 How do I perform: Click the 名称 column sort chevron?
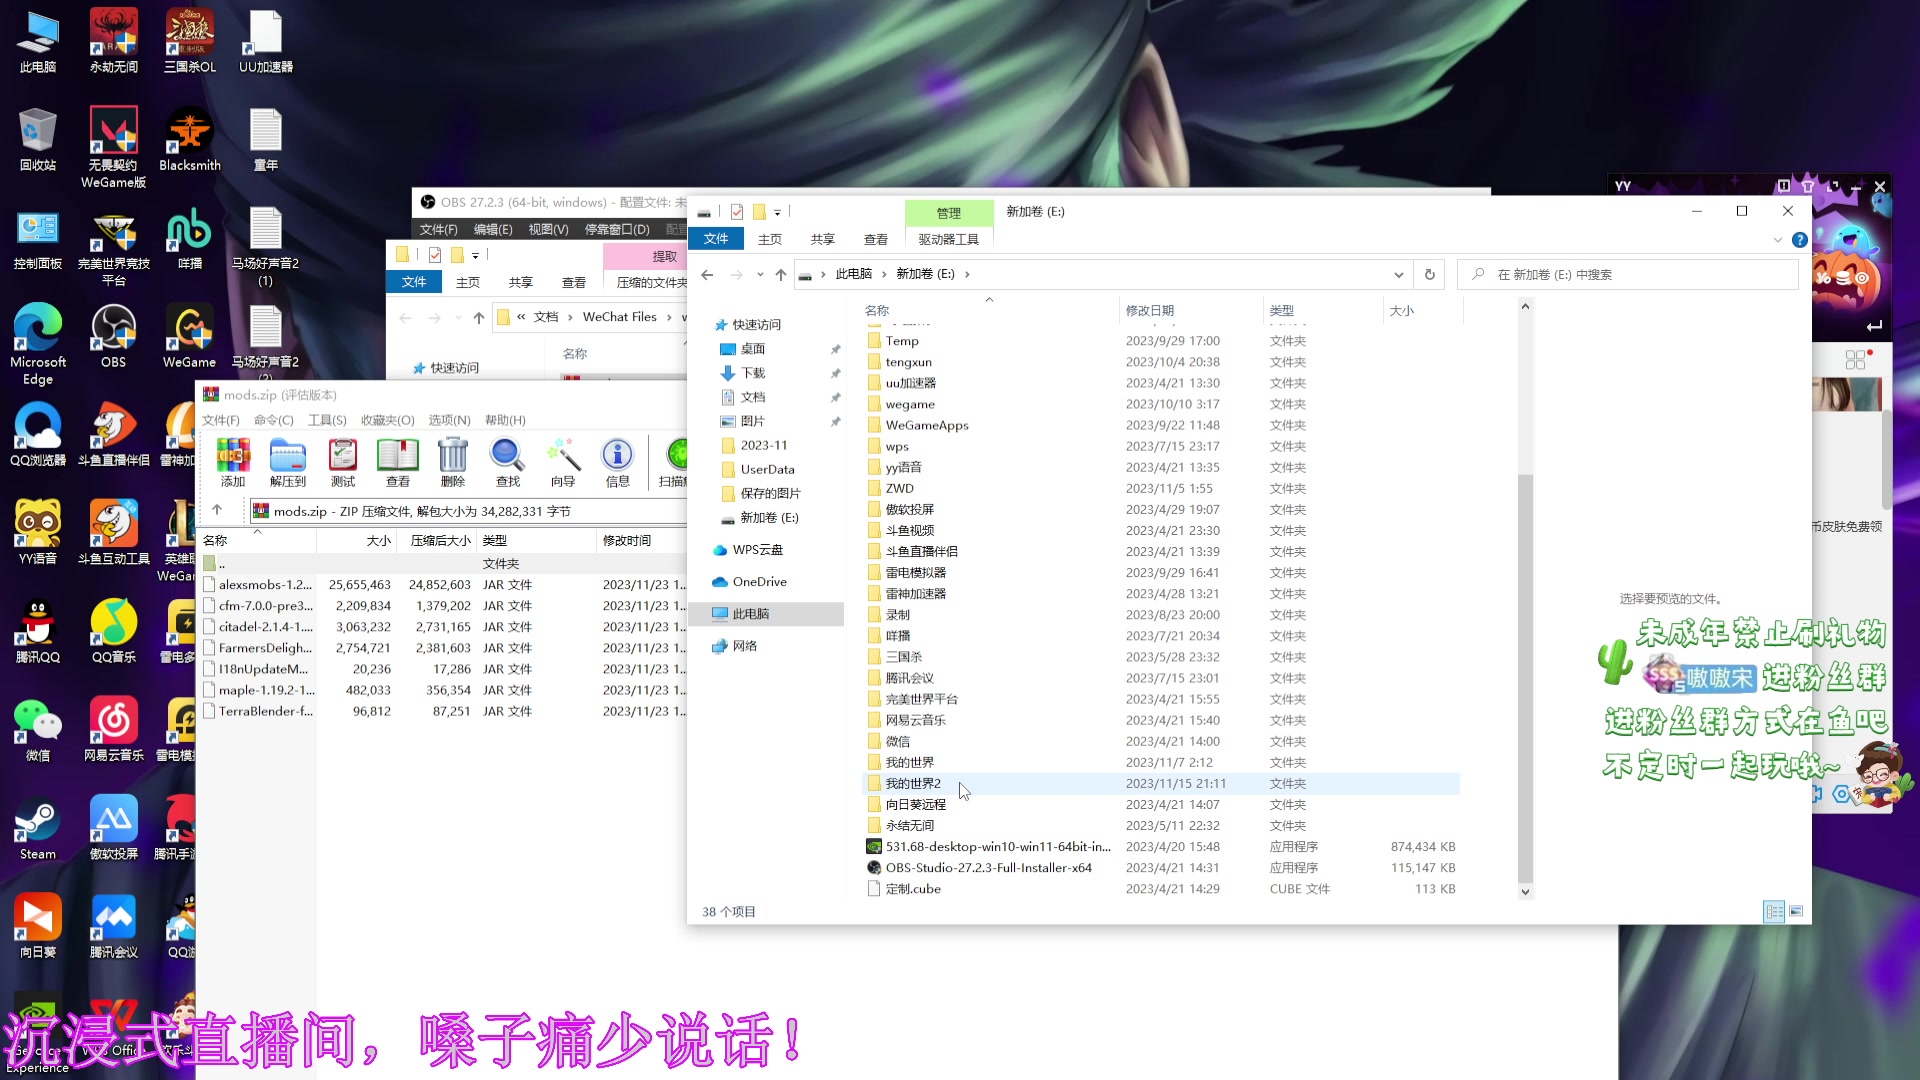[x=989, y=299]
